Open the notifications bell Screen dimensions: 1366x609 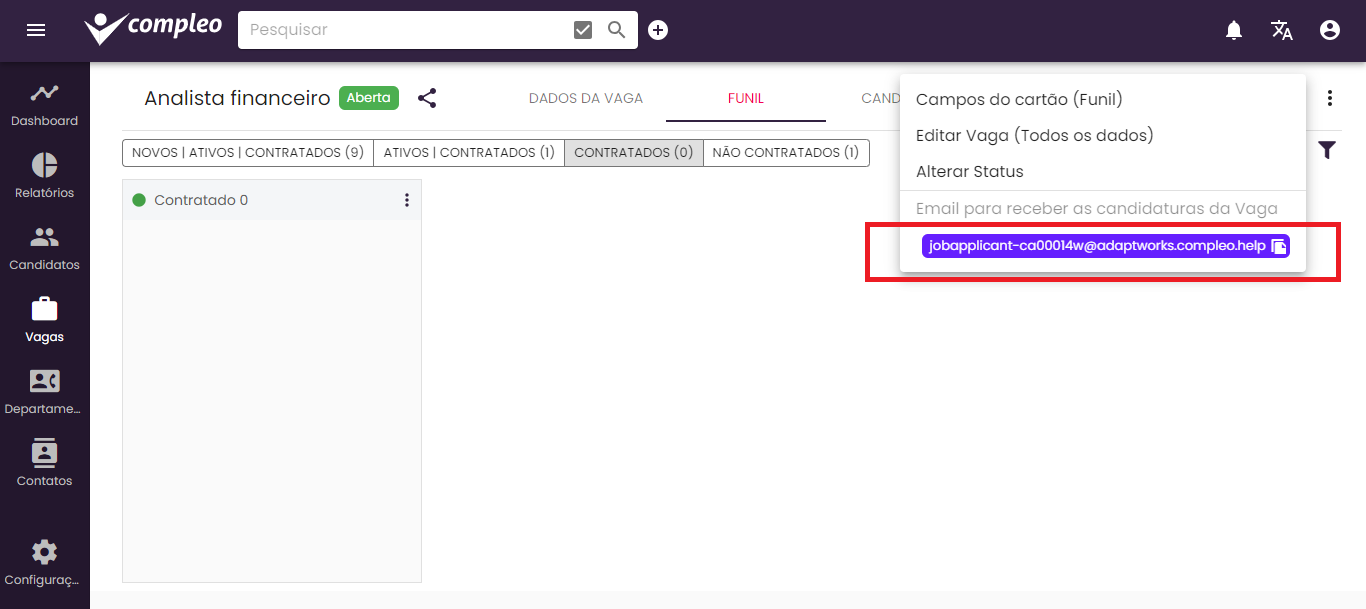pyautogui.click(x=1233, y=30)
